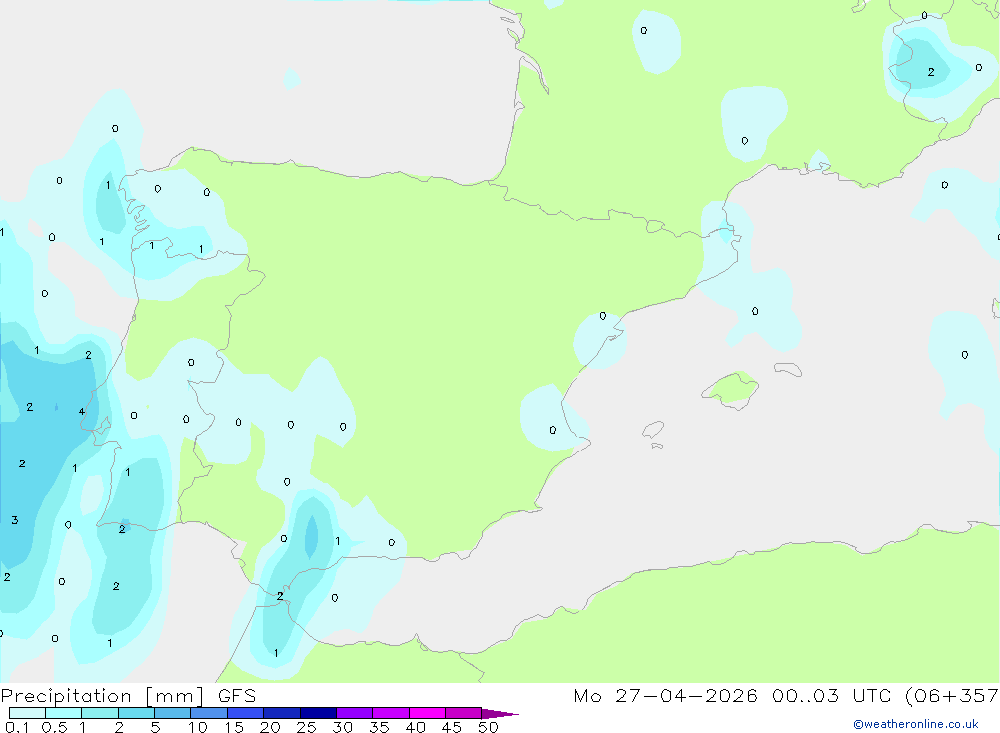
Task: Click the legend scale label '25'
Action: click(306, 727)
